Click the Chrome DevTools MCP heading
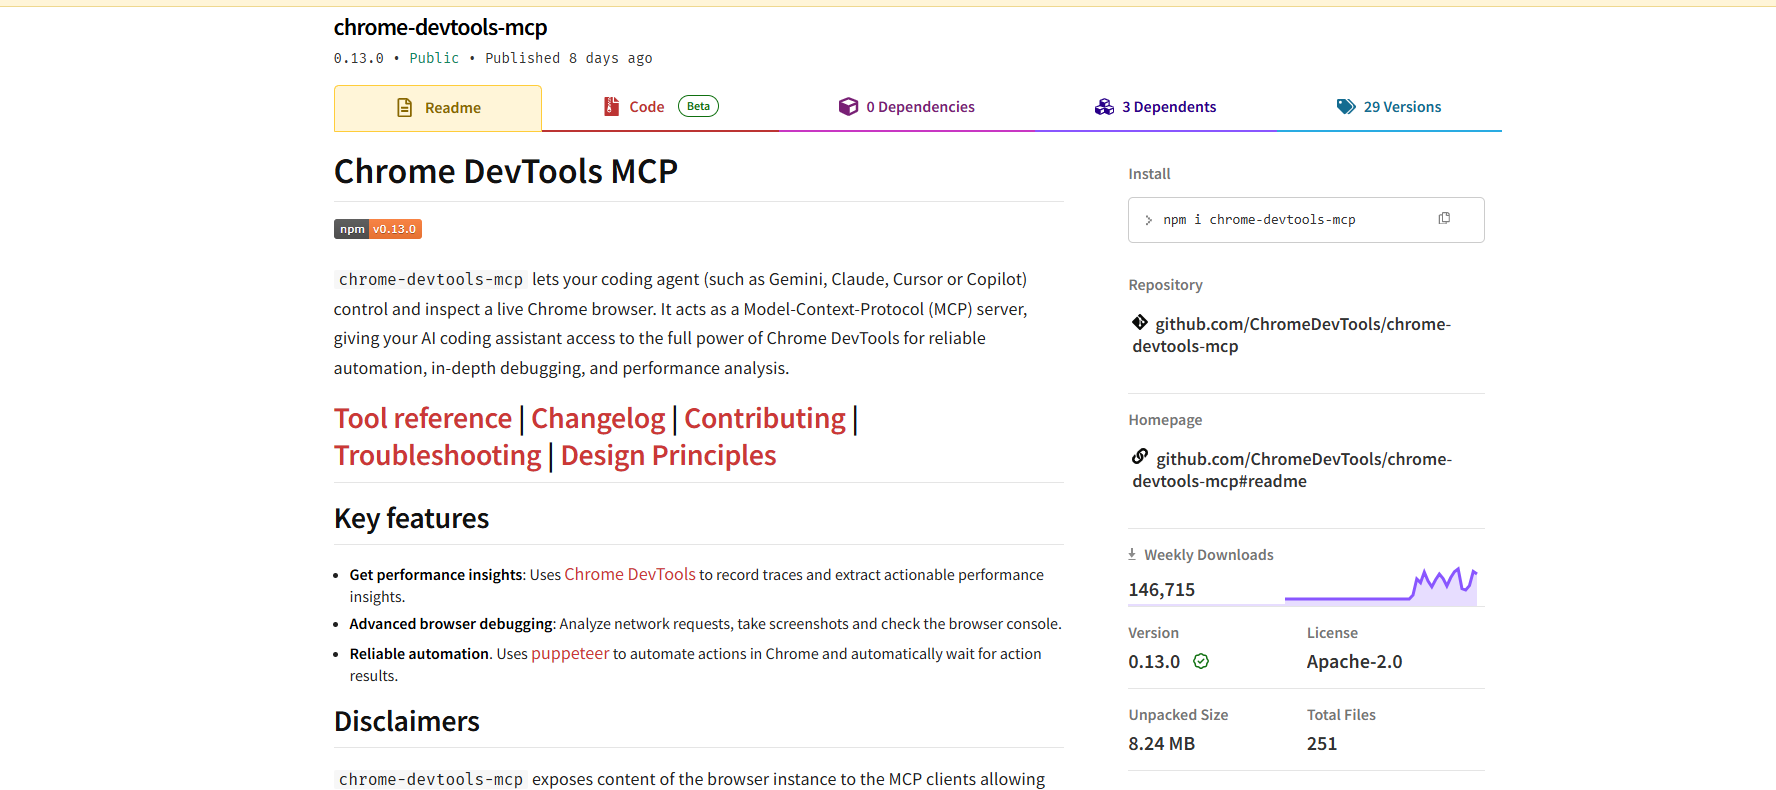 (x=506, y=171)
